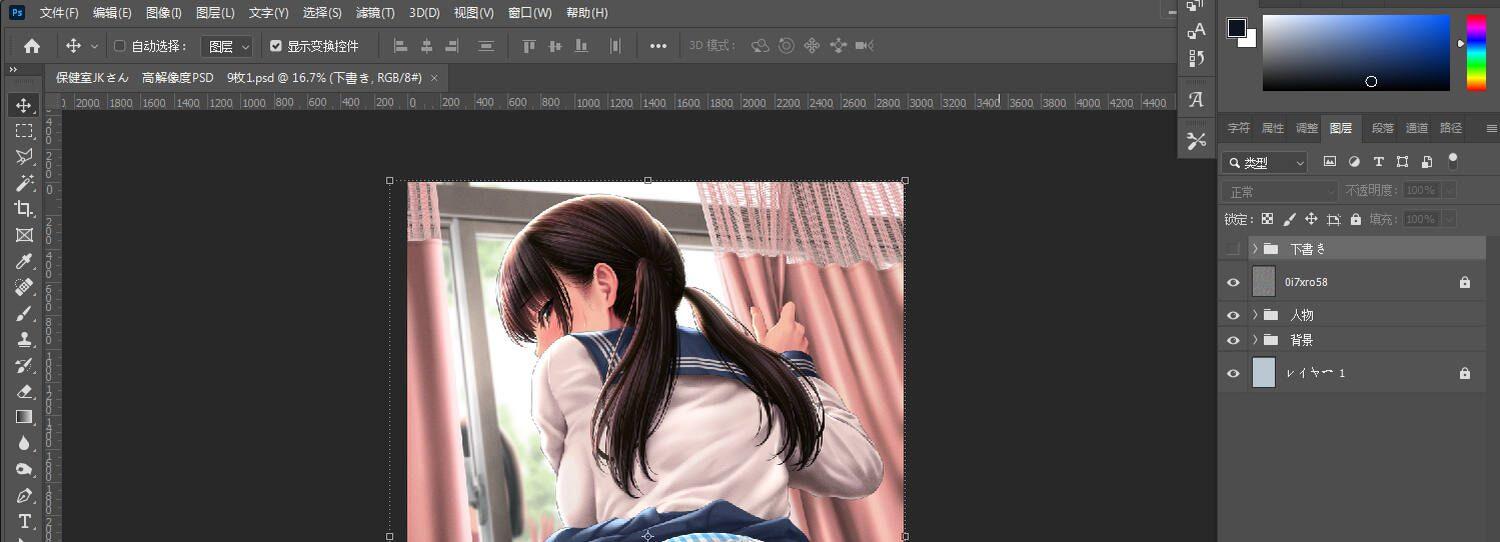Select the Crop tool
This screenshot has height=542, width=1500.
click(24, 209)
